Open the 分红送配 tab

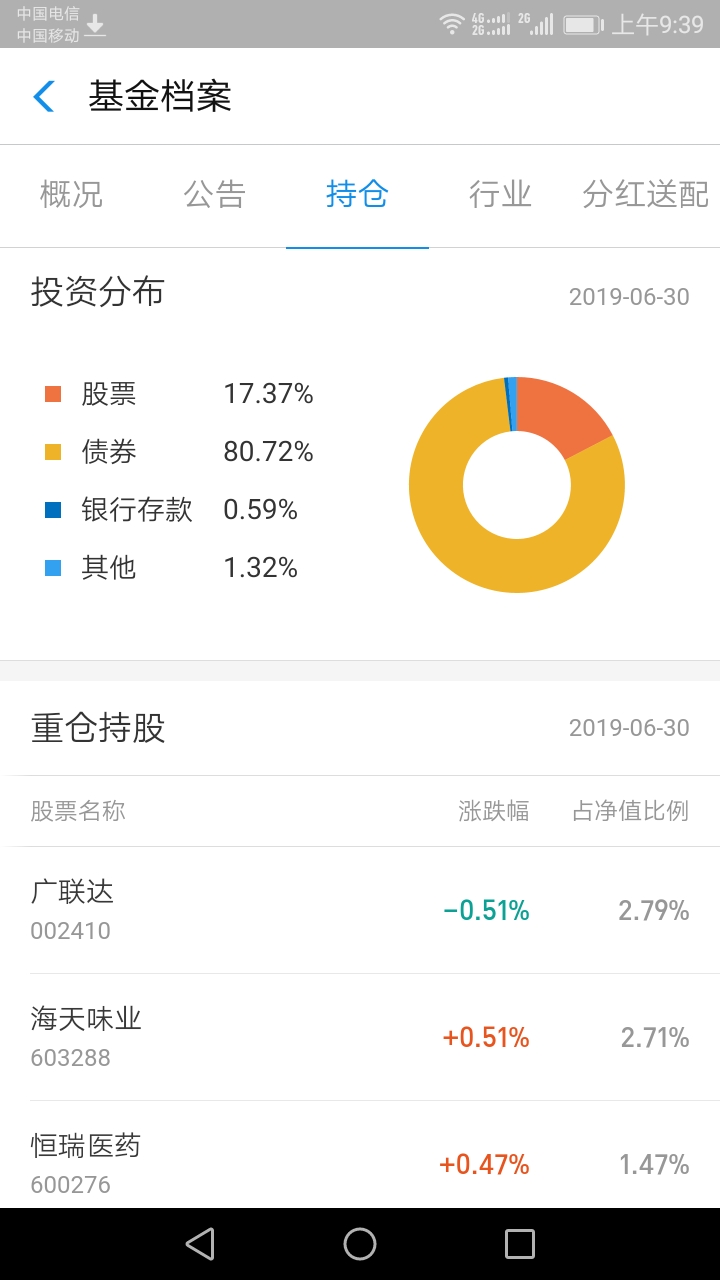[x=646, y=194]
